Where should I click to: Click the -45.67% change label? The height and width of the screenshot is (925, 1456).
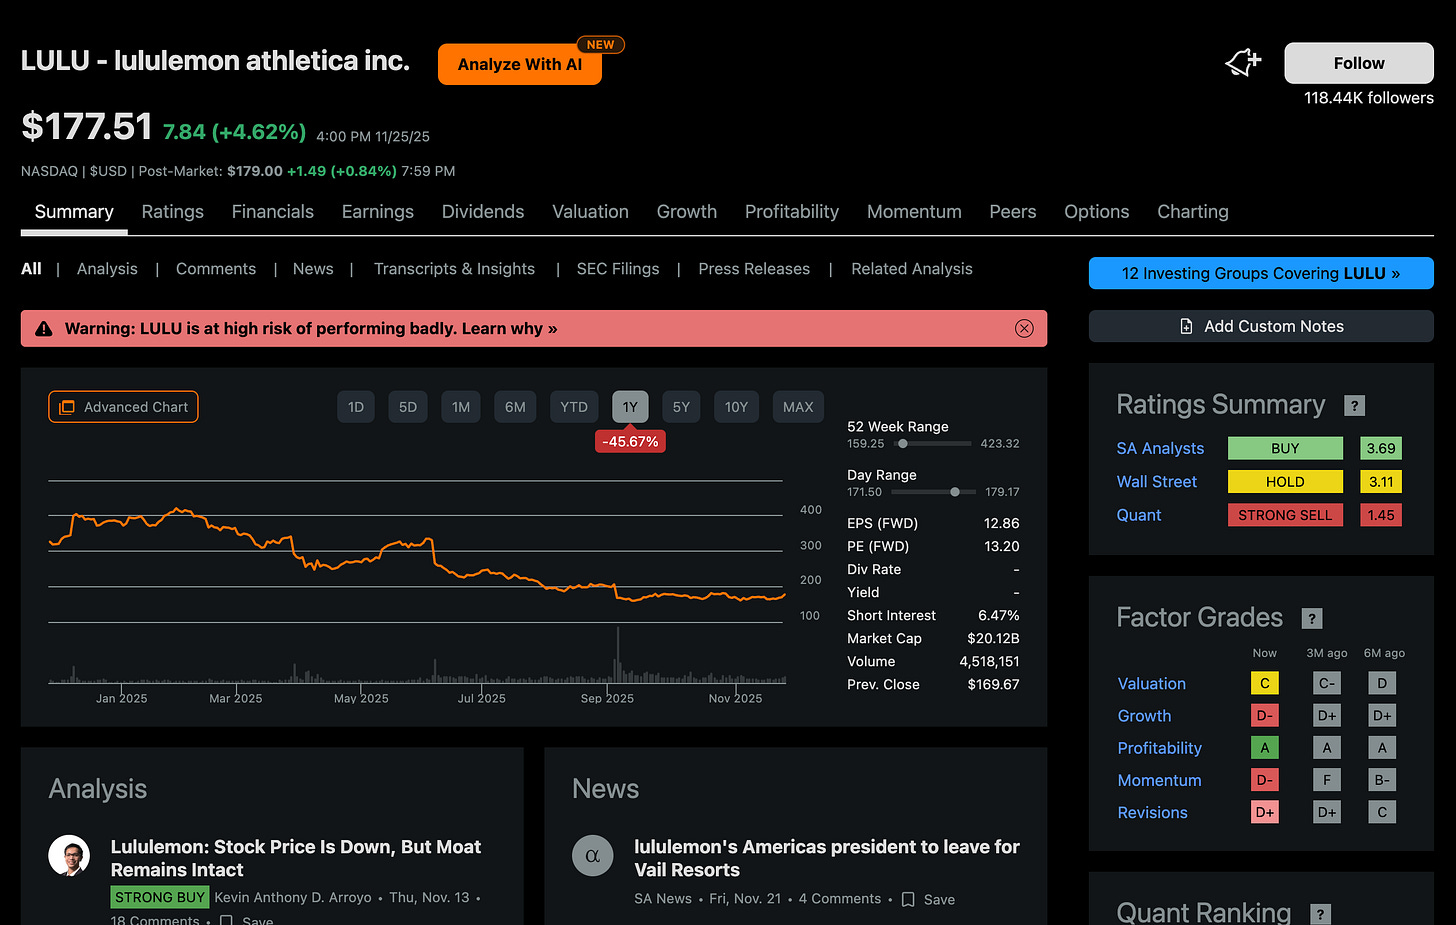630,441
